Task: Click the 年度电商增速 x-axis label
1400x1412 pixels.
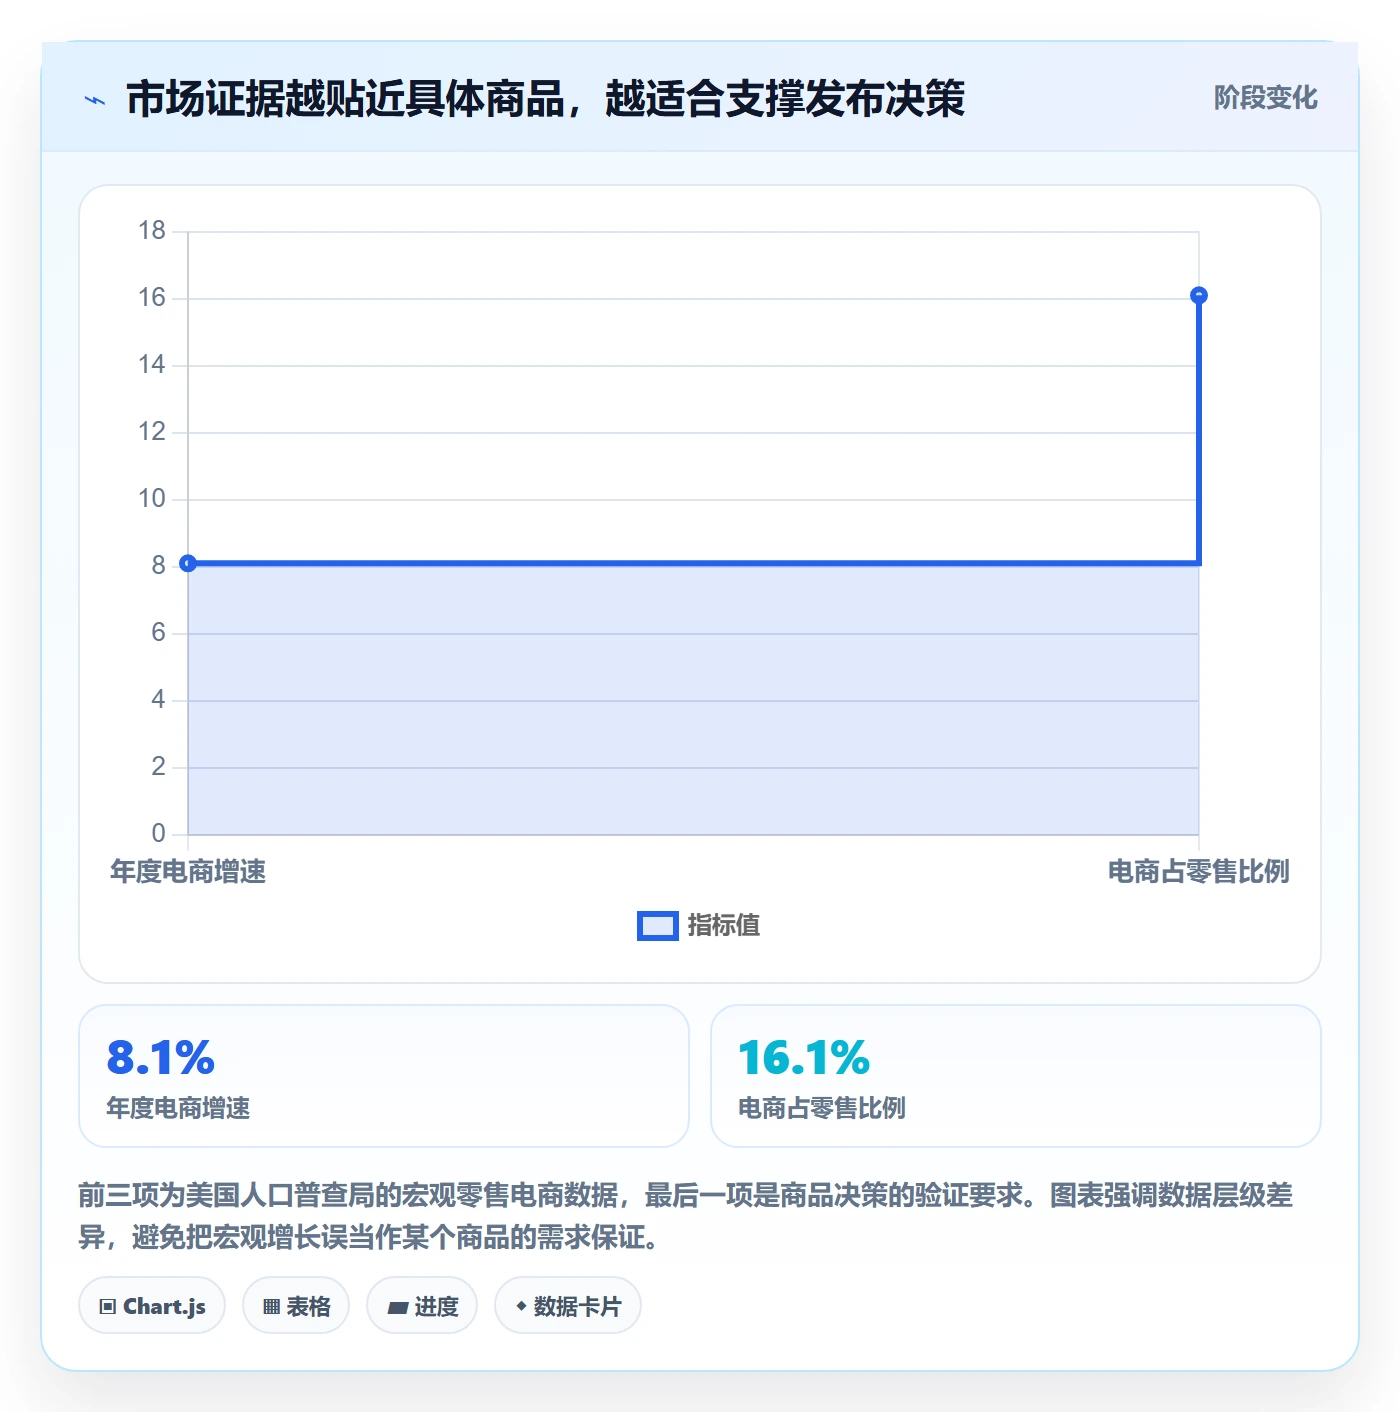Action: pos(188,872)
